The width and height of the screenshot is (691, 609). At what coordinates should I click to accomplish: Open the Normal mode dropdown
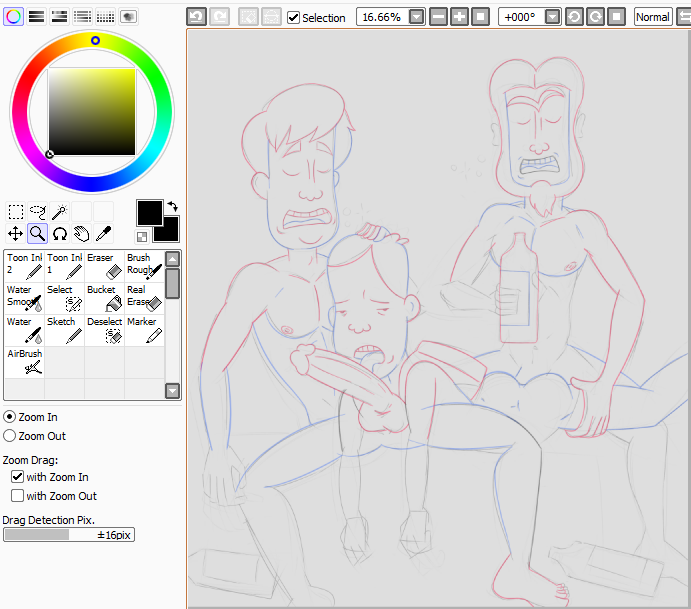[x=652, y=17]
